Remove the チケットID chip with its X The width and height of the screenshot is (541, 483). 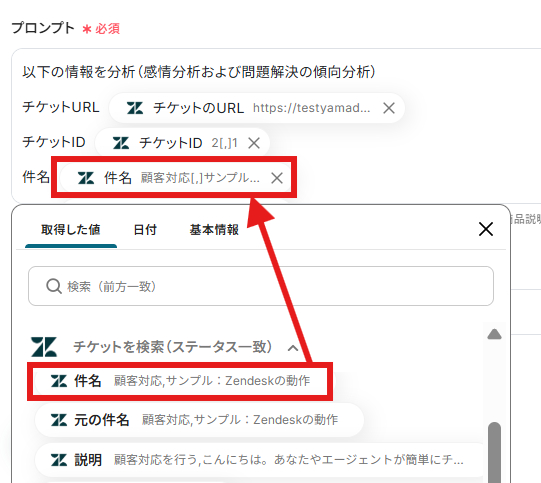(254, 143)
